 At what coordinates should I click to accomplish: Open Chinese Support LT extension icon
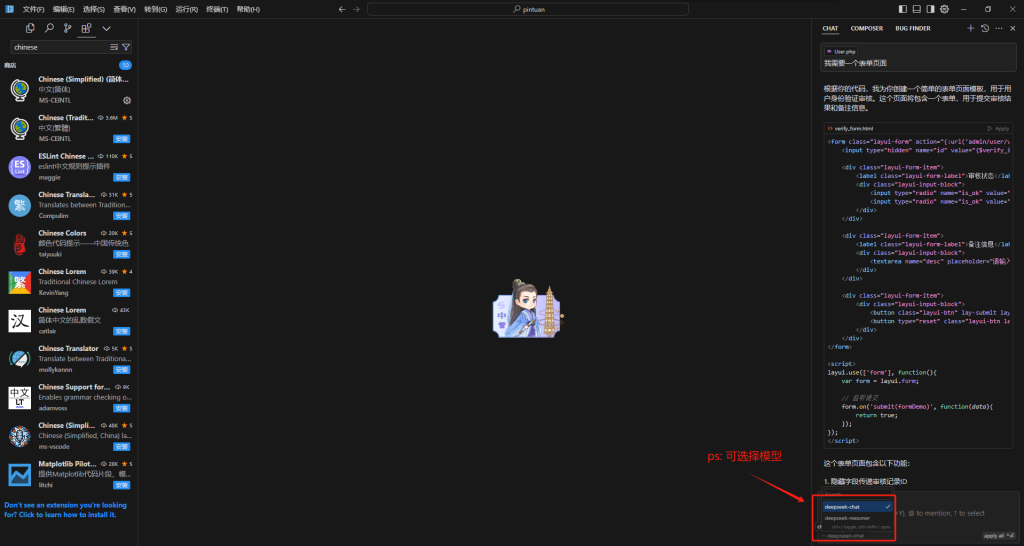[20, 398]
